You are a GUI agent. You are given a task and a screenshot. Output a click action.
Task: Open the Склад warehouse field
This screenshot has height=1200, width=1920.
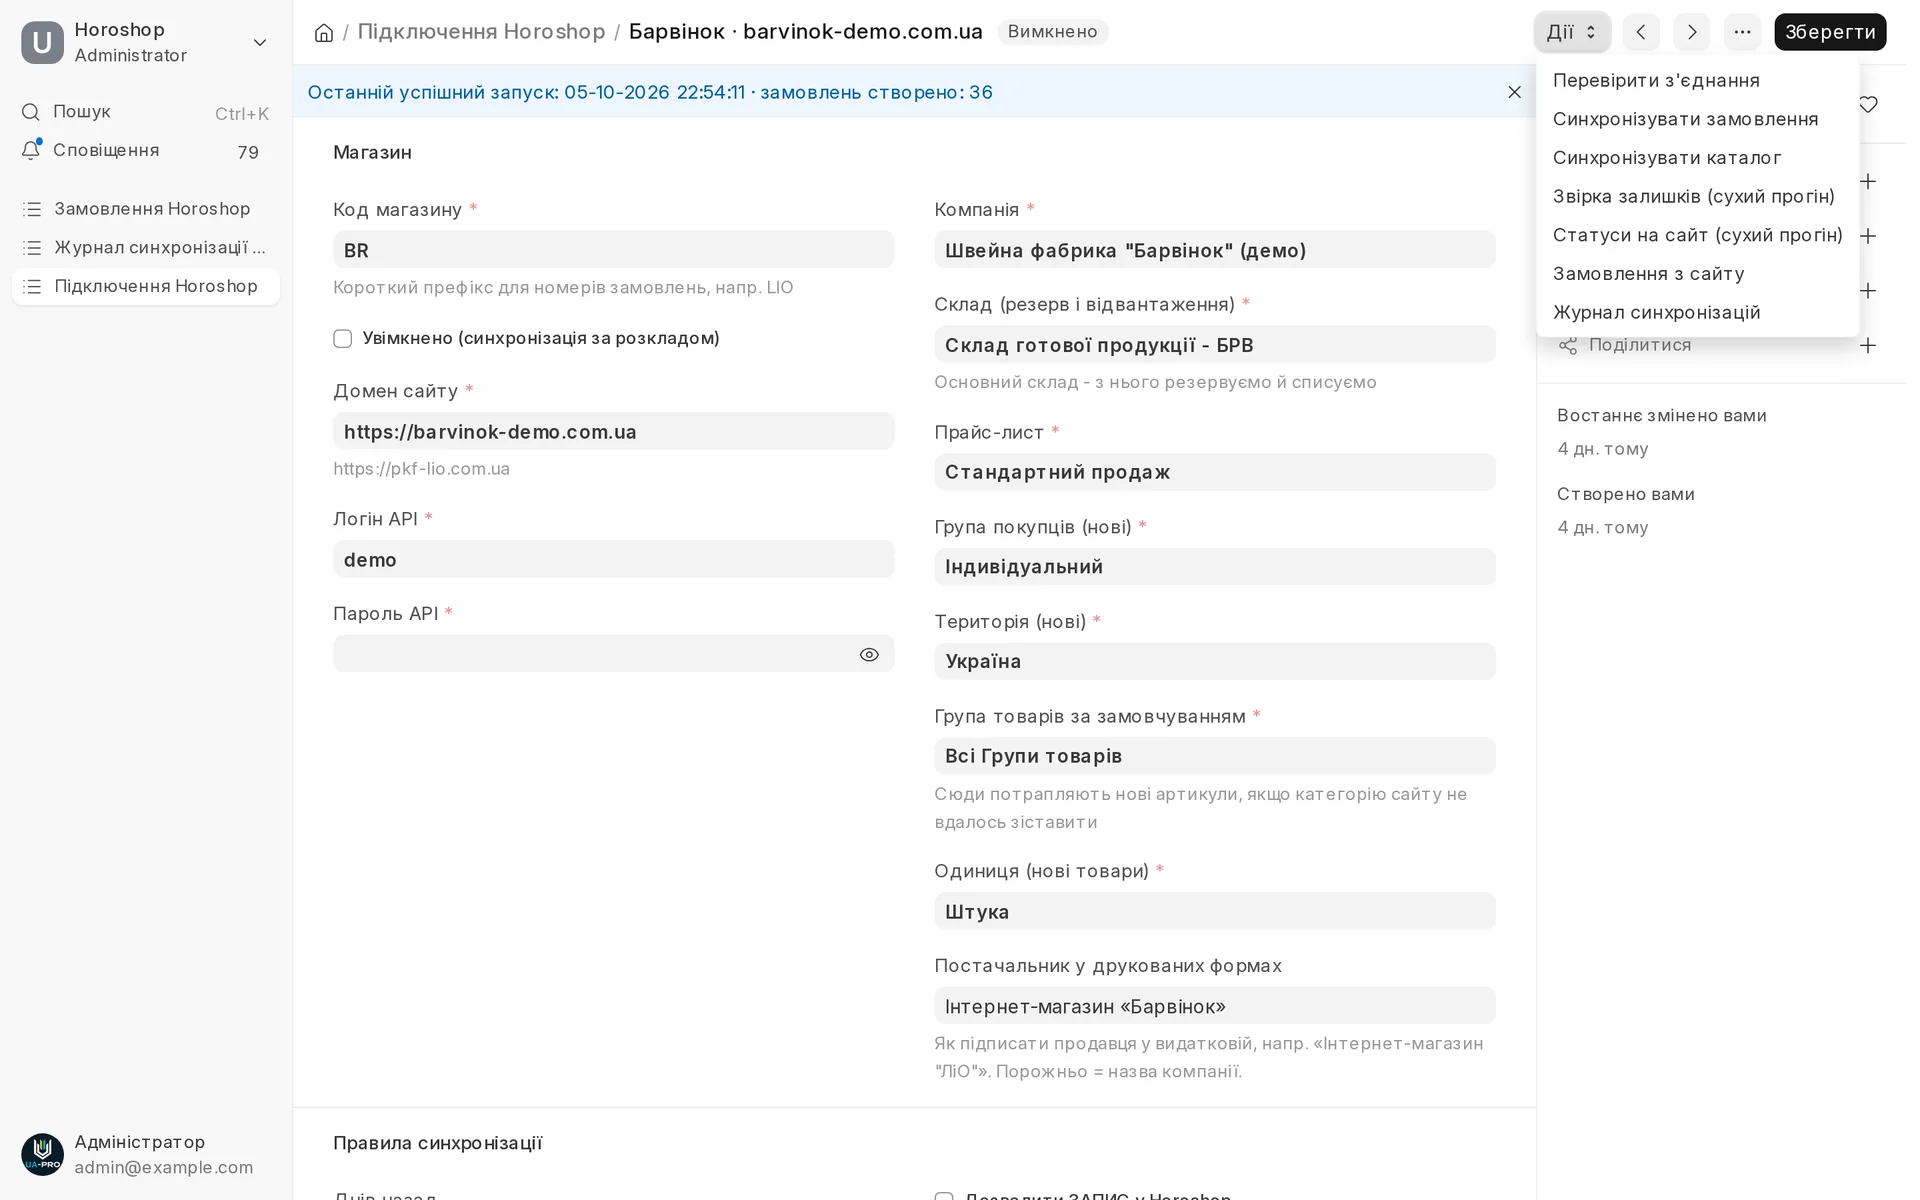[x=1215, y=345]
